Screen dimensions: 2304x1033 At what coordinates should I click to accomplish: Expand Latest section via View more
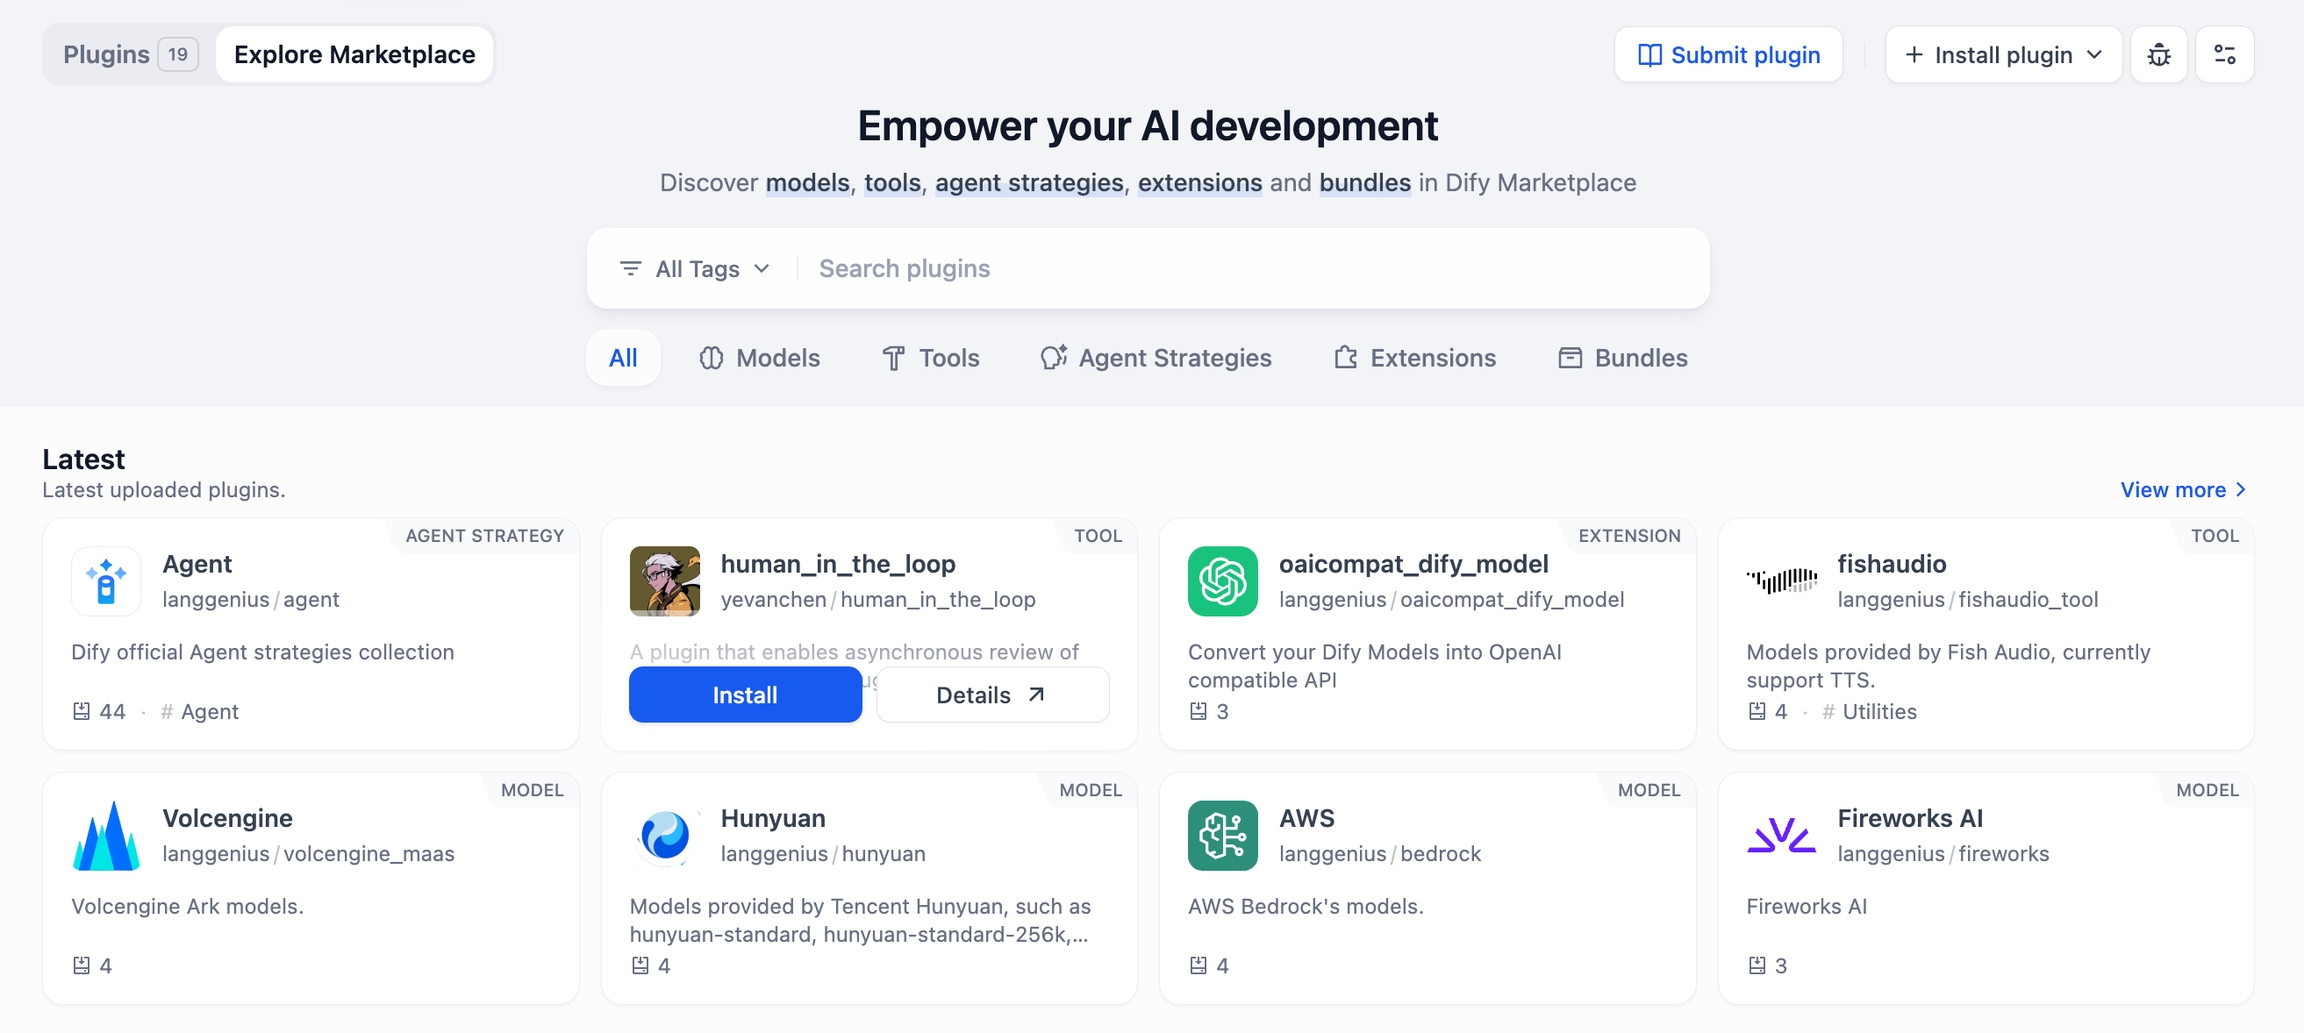2182,490
